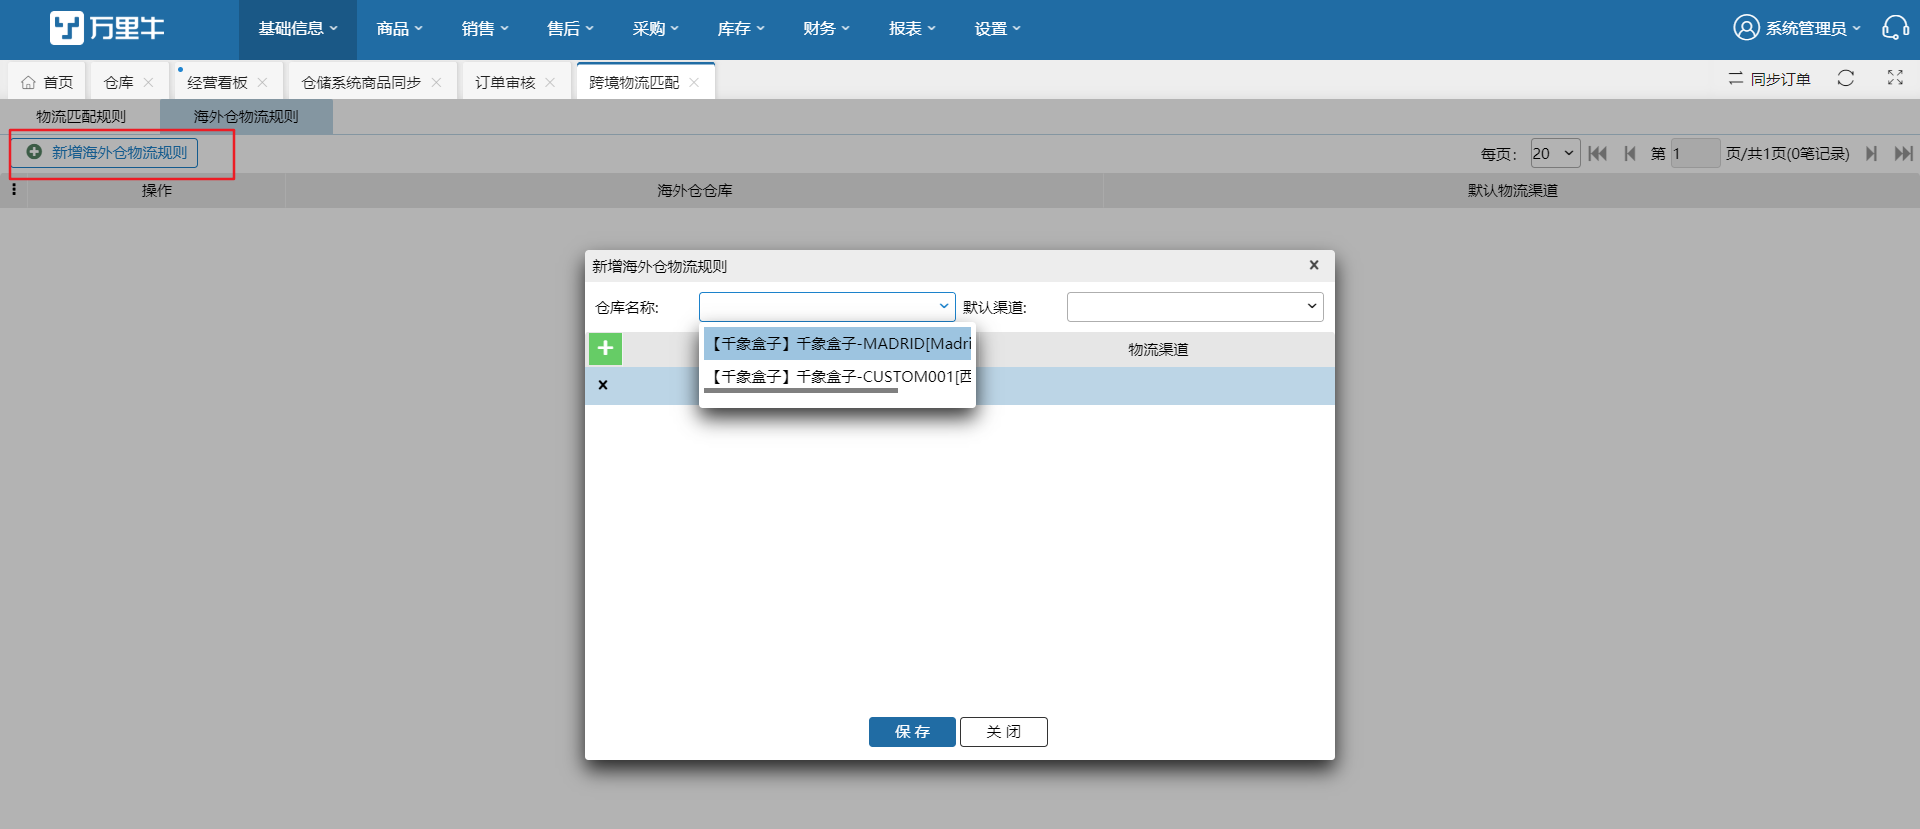The image size is (1920, 829).
Task: Click the customer service headset icon
Action: click(1895, 28)
